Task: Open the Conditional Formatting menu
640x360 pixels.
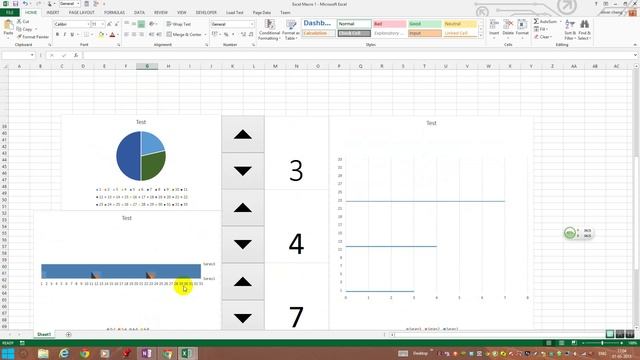Action: pos(269,30)
